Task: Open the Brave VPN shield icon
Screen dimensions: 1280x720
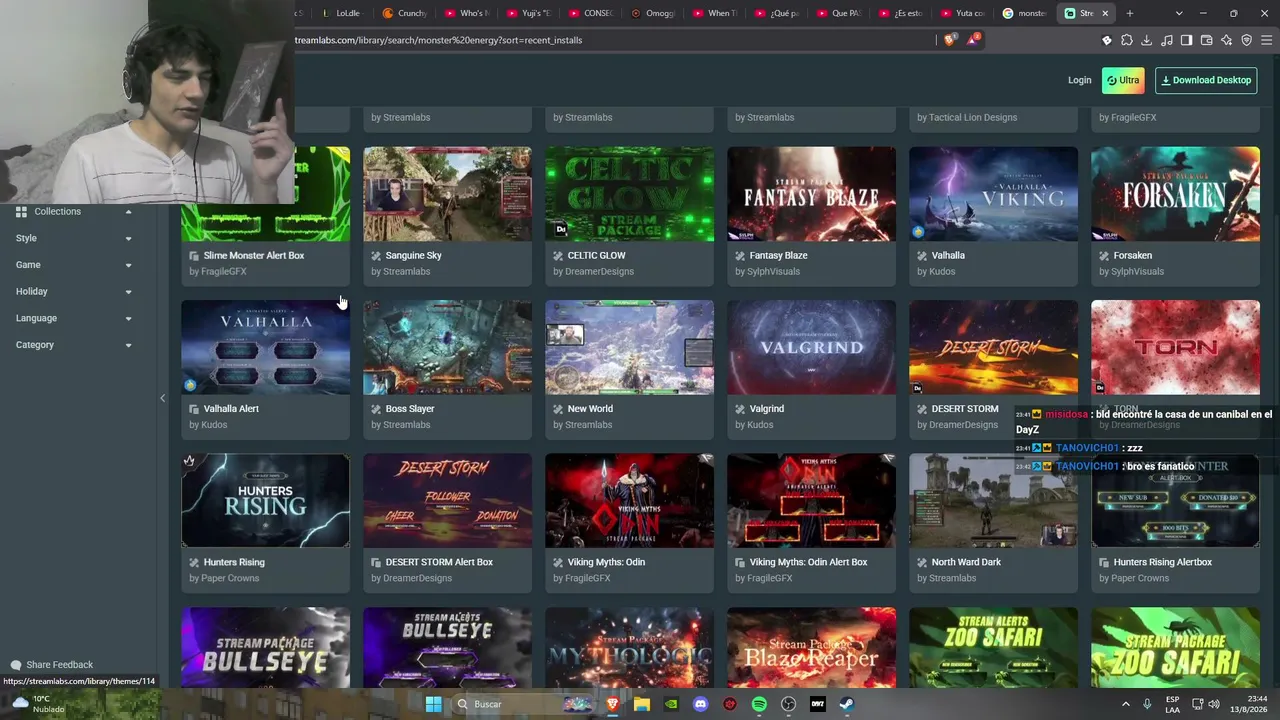Action: [x=1247, y=40]
